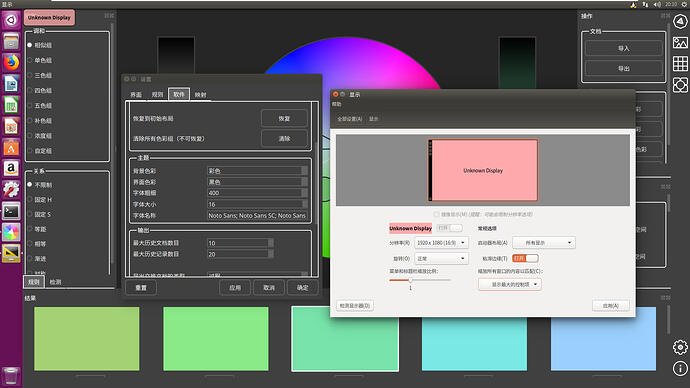The width and height of the screenshot is (690, 388).
Task: Click 取消 in the settings dialog
Action: point(269,288)
